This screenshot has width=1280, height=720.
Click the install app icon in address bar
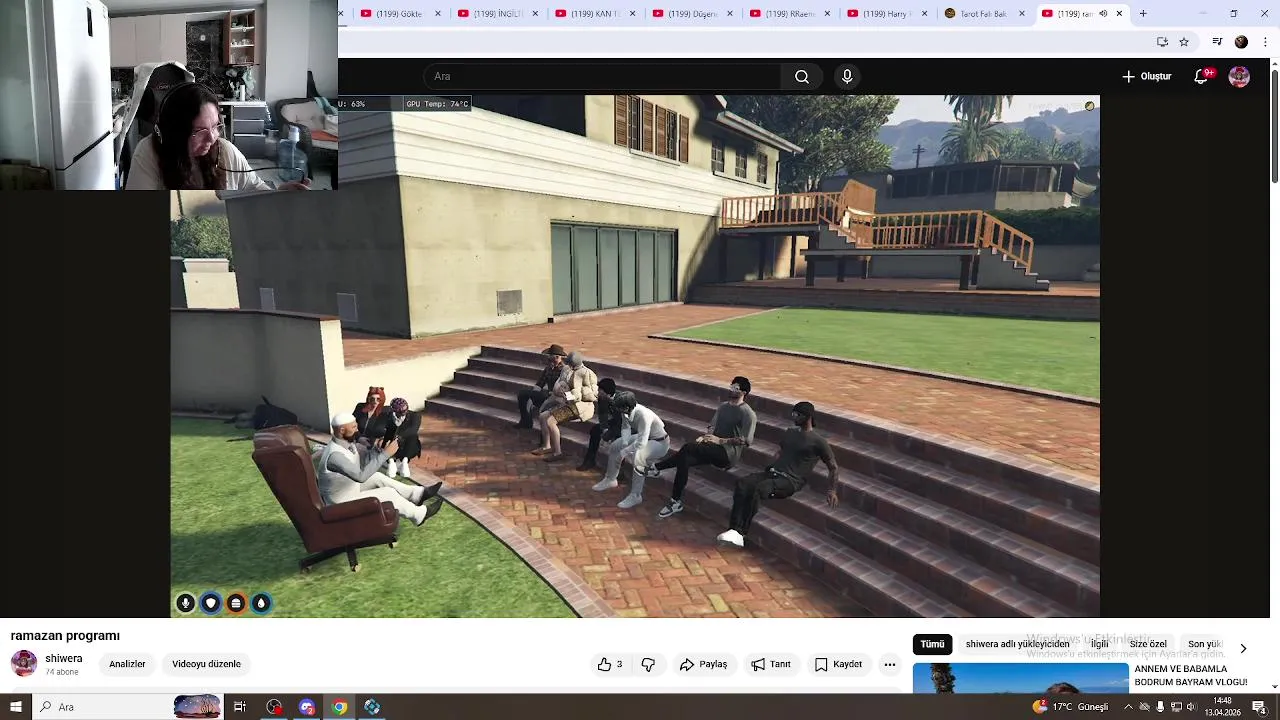pos(1162,42)
